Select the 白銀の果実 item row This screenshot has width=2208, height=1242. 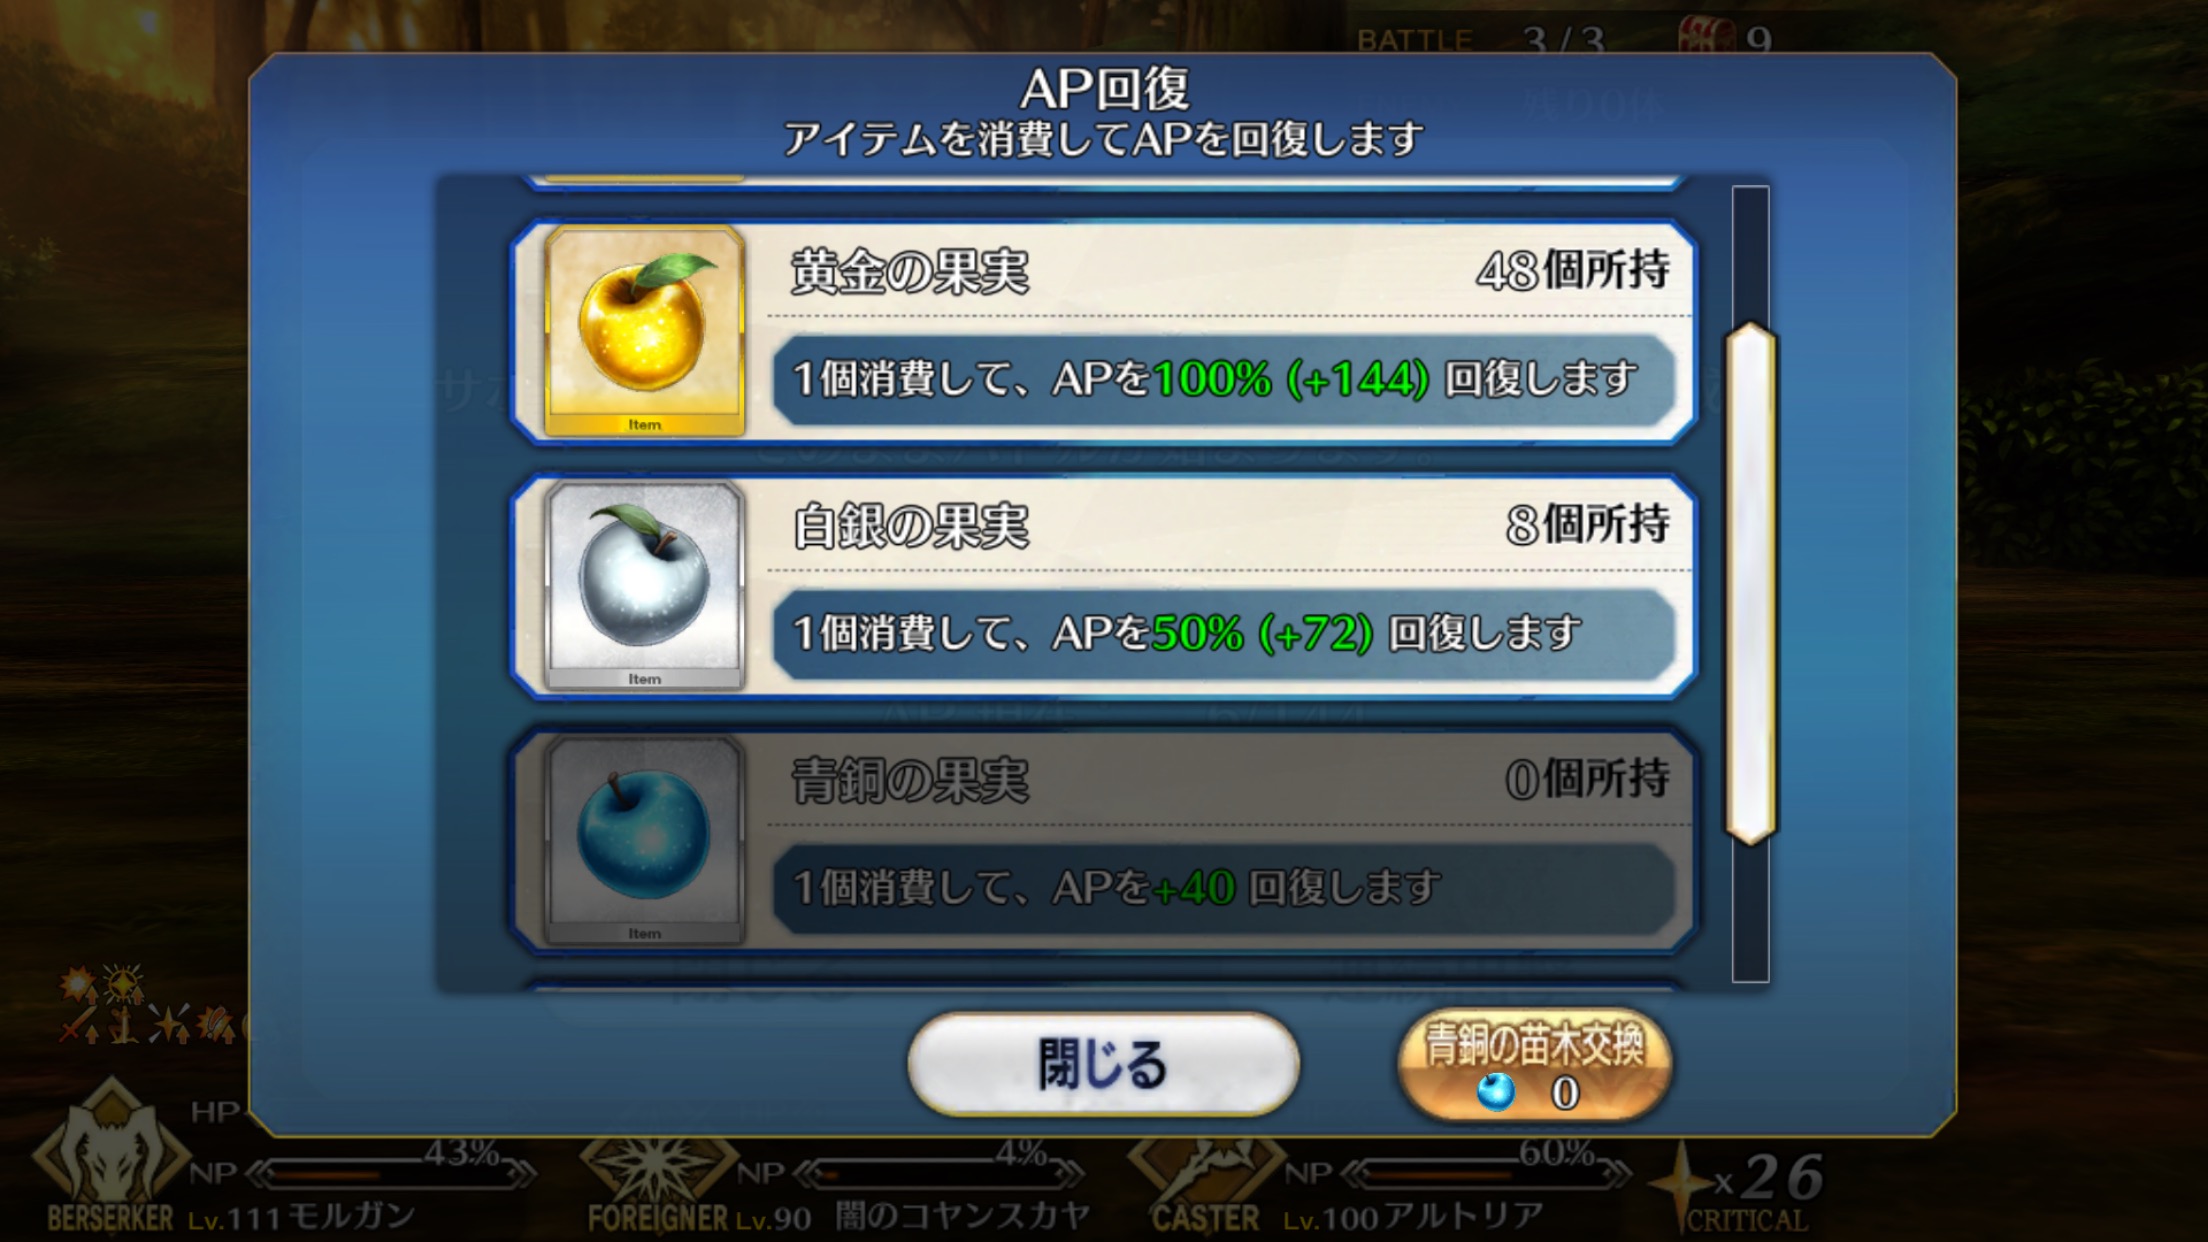[x=1104, y=586]
